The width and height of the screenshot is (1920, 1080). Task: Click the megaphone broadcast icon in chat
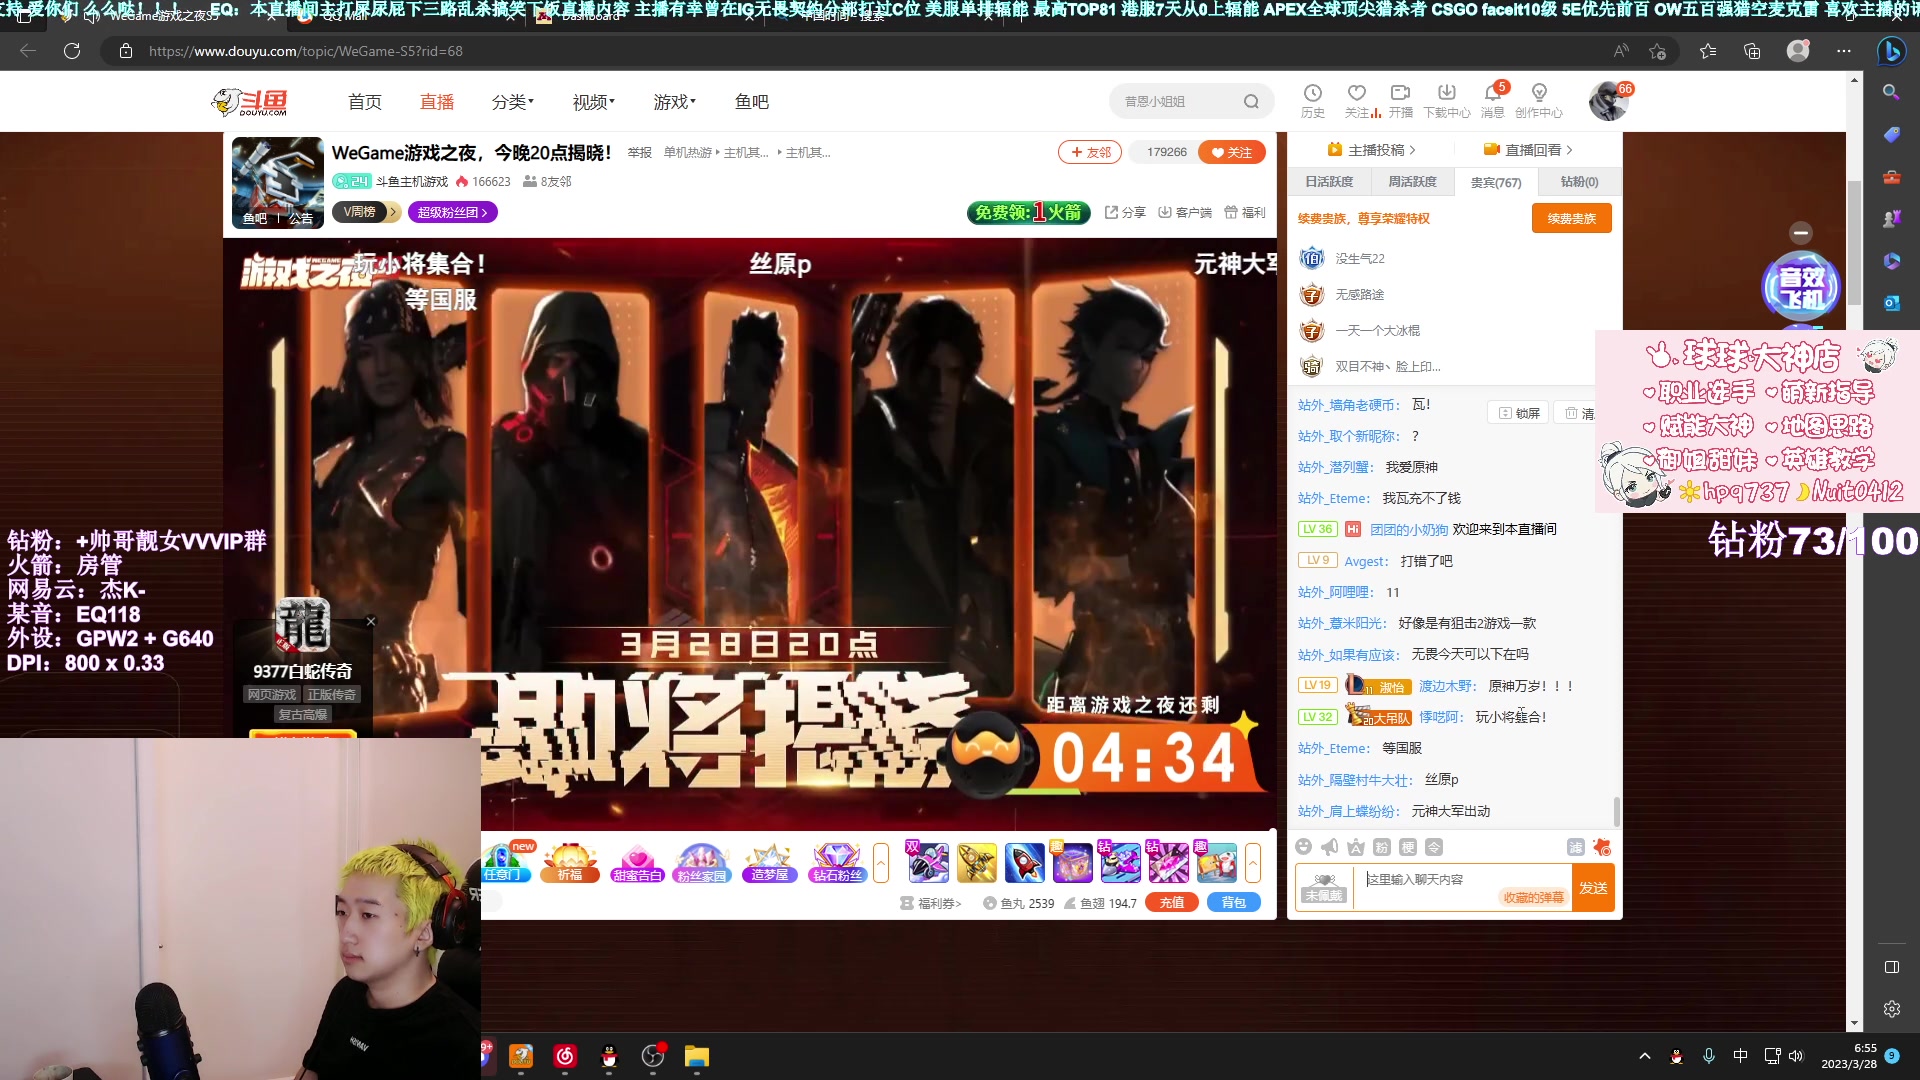coord(1329,847)
